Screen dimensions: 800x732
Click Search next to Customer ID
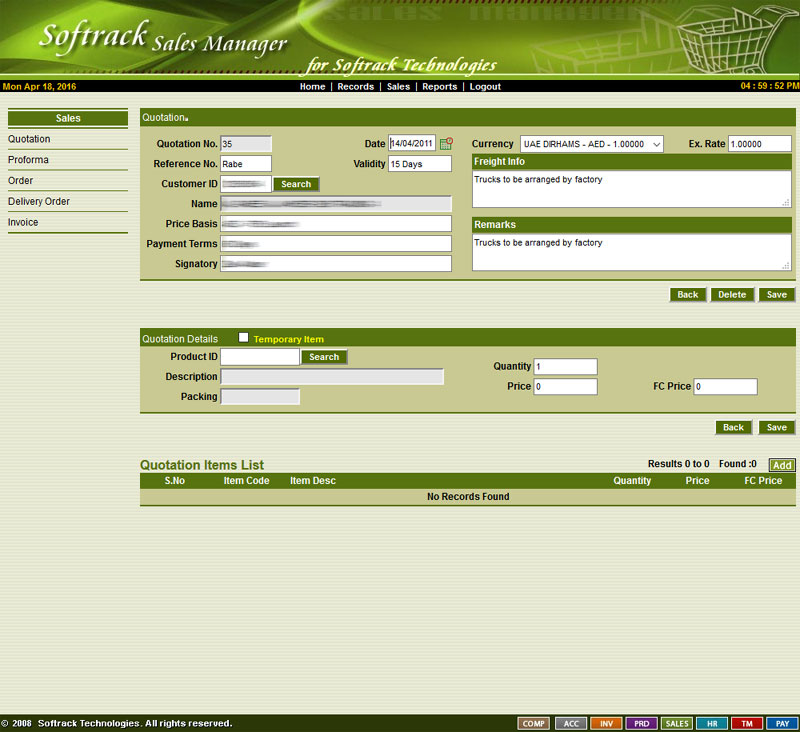296,184
